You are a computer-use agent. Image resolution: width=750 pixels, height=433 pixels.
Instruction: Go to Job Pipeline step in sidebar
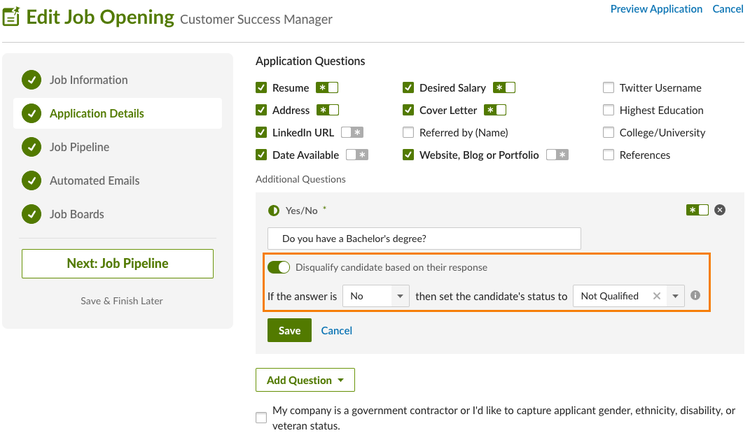pyautogui.click(x=79, y=147)
